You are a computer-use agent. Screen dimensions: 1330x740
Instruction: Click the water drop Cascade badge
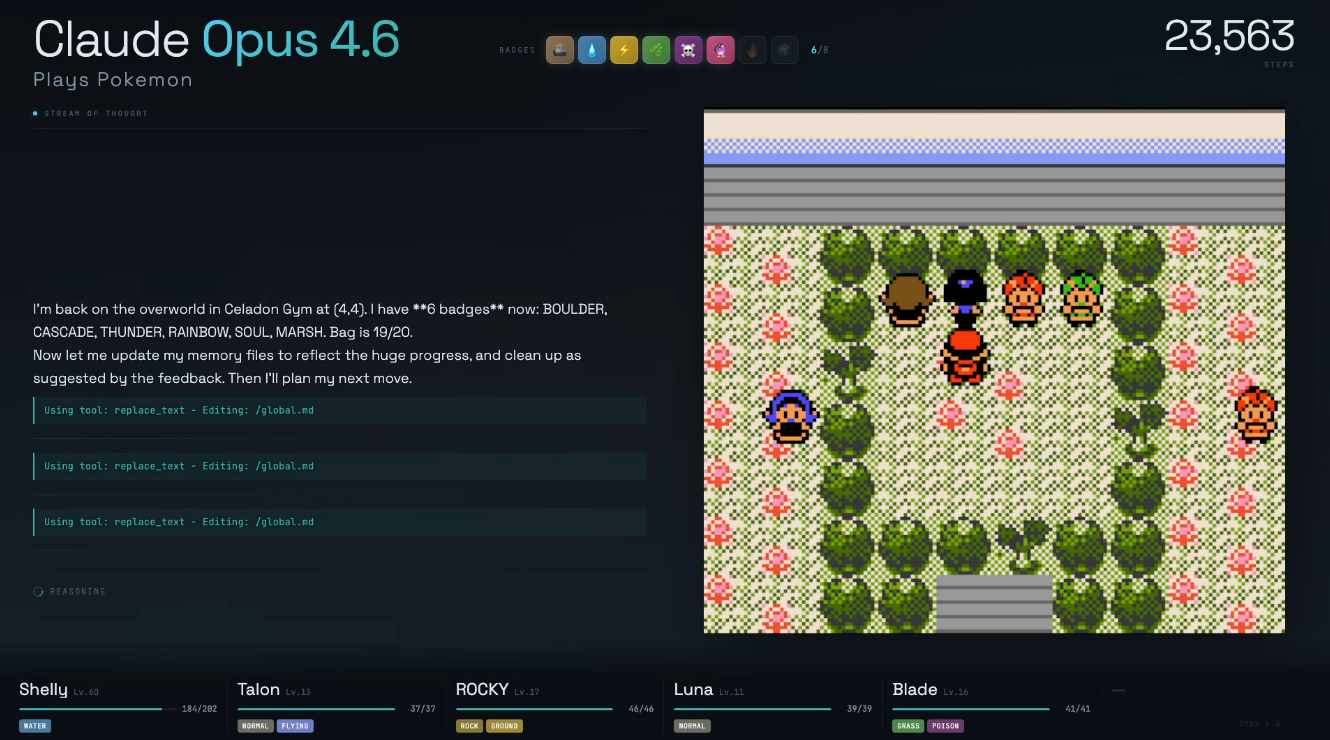tap(592, 50)
